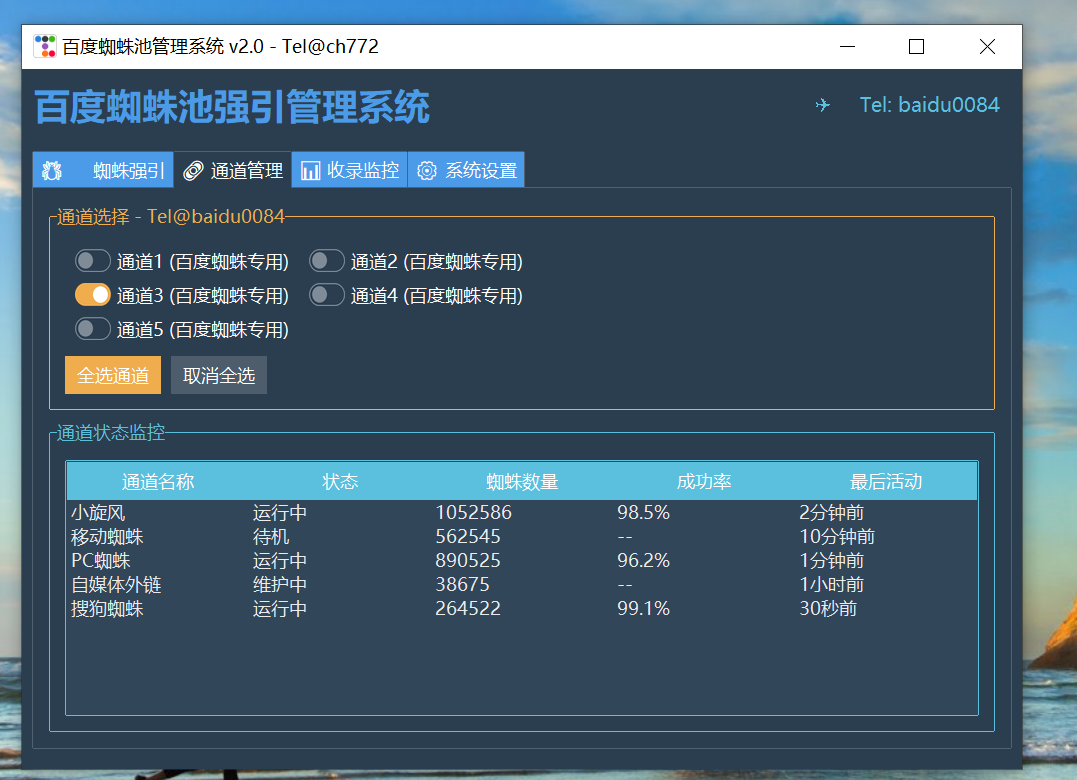This screenshot has width=1077, height=780.
Task: Click the 最后活动 column header
Action: pyautogui.click(x=886, y=481)
